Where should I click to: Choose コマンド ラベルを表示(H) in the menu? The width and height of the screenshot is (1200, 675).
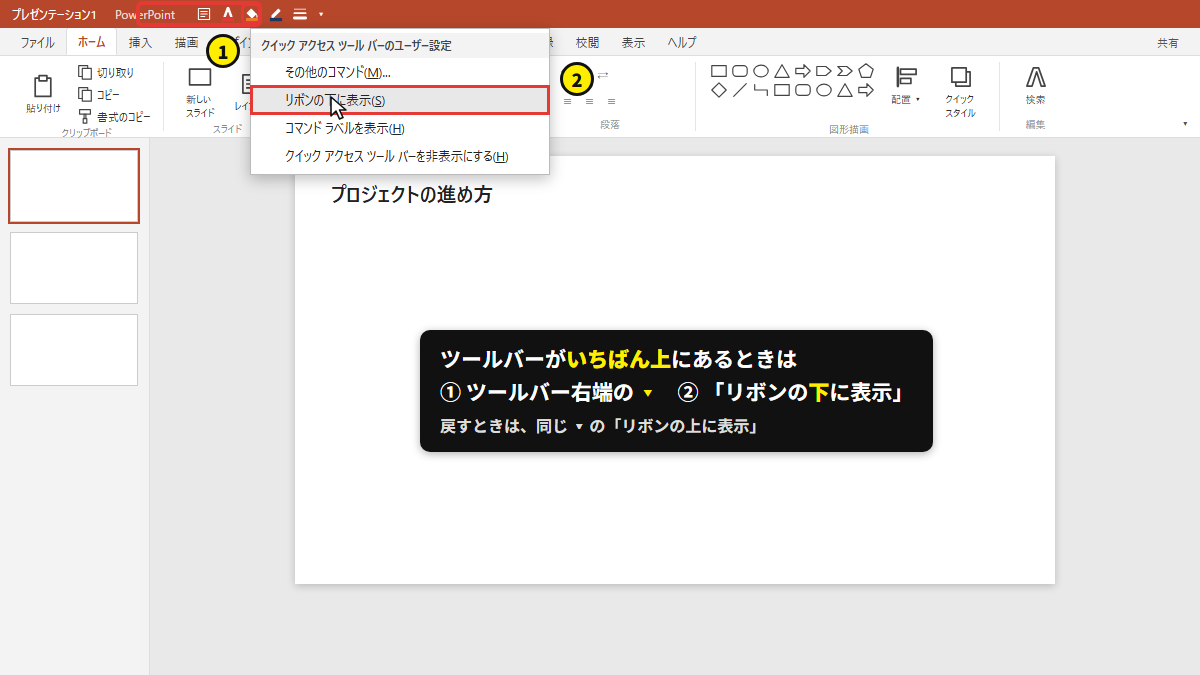tap(400, 128)
